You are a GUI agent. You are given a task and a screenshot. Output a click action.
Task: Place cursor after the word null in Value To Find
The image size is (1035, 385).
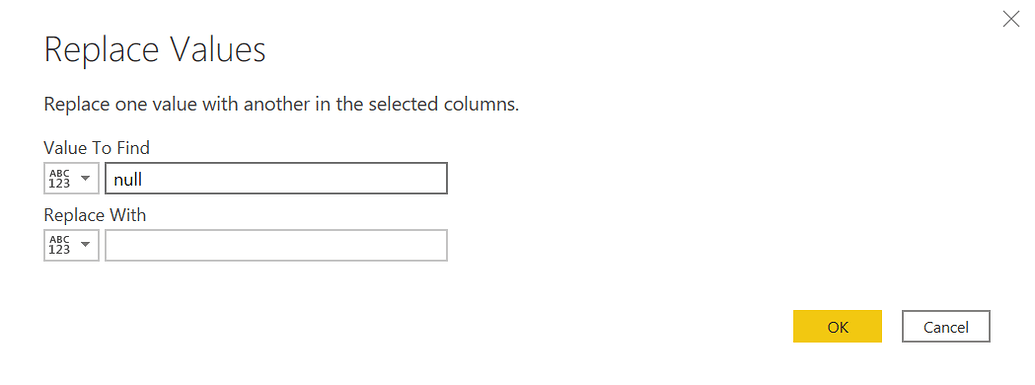(x=144, y=179)
